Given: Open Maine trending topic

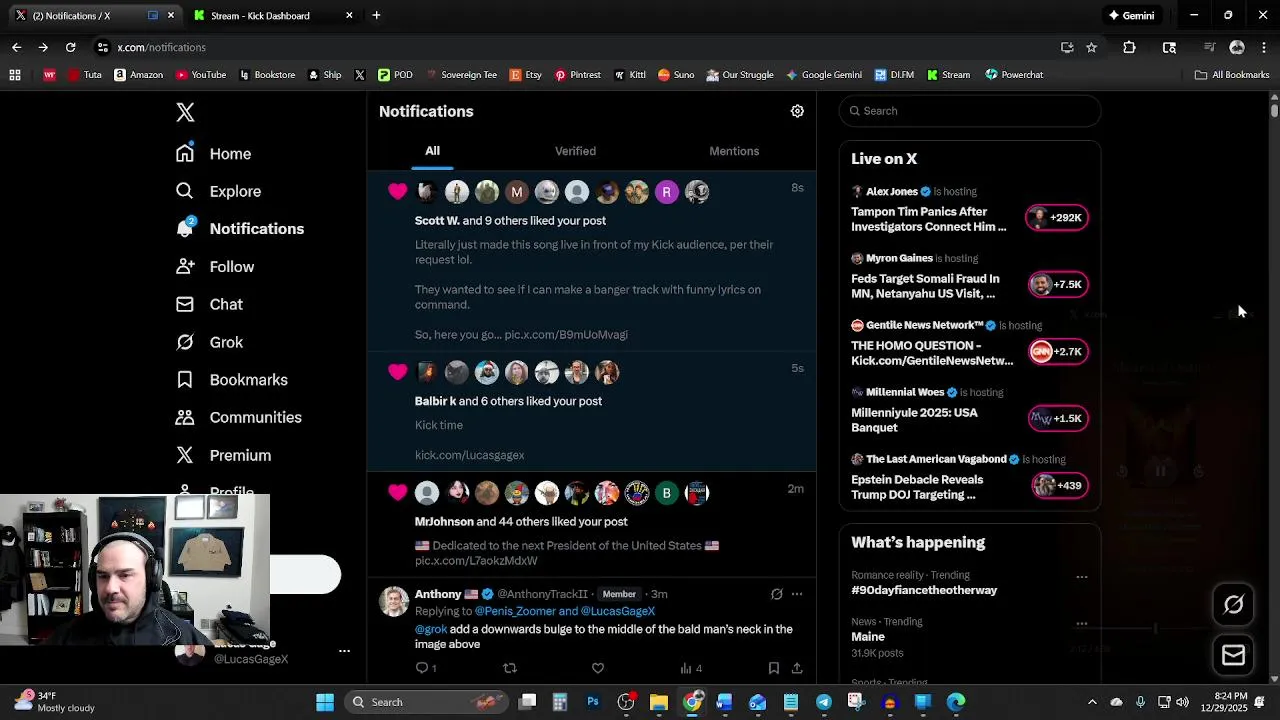Looking at the screenshot, I should tap(868, 637).
